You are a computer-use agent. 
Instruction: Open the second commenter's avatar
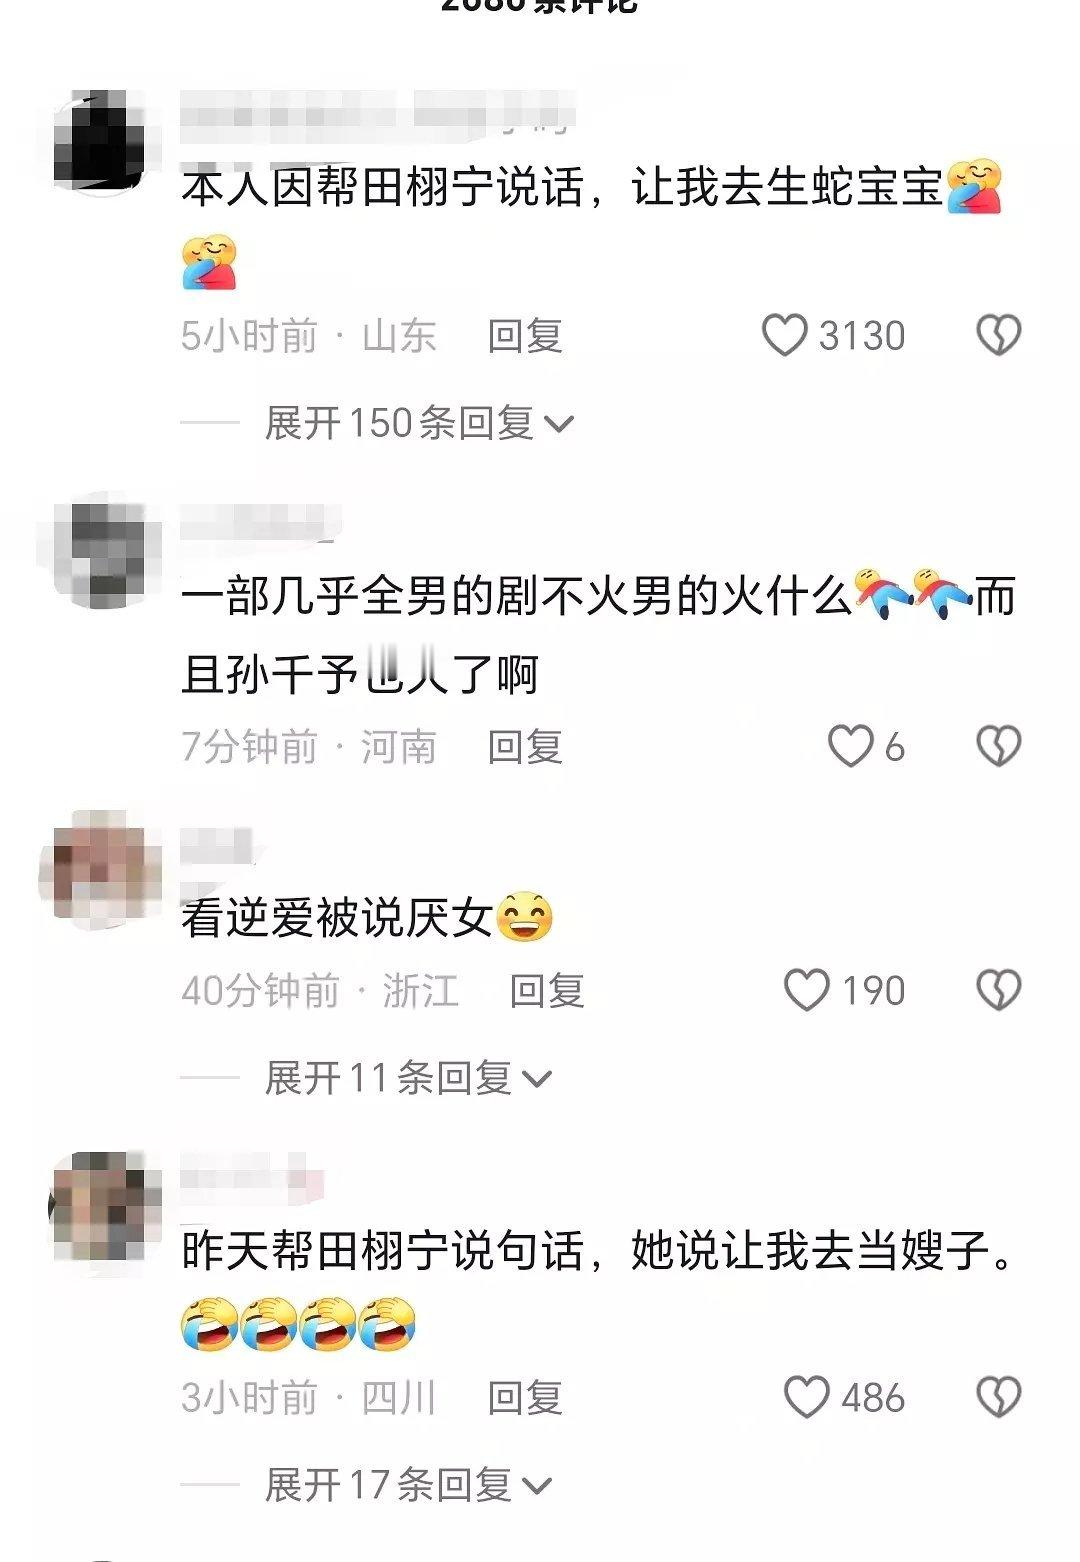point(103,552)
